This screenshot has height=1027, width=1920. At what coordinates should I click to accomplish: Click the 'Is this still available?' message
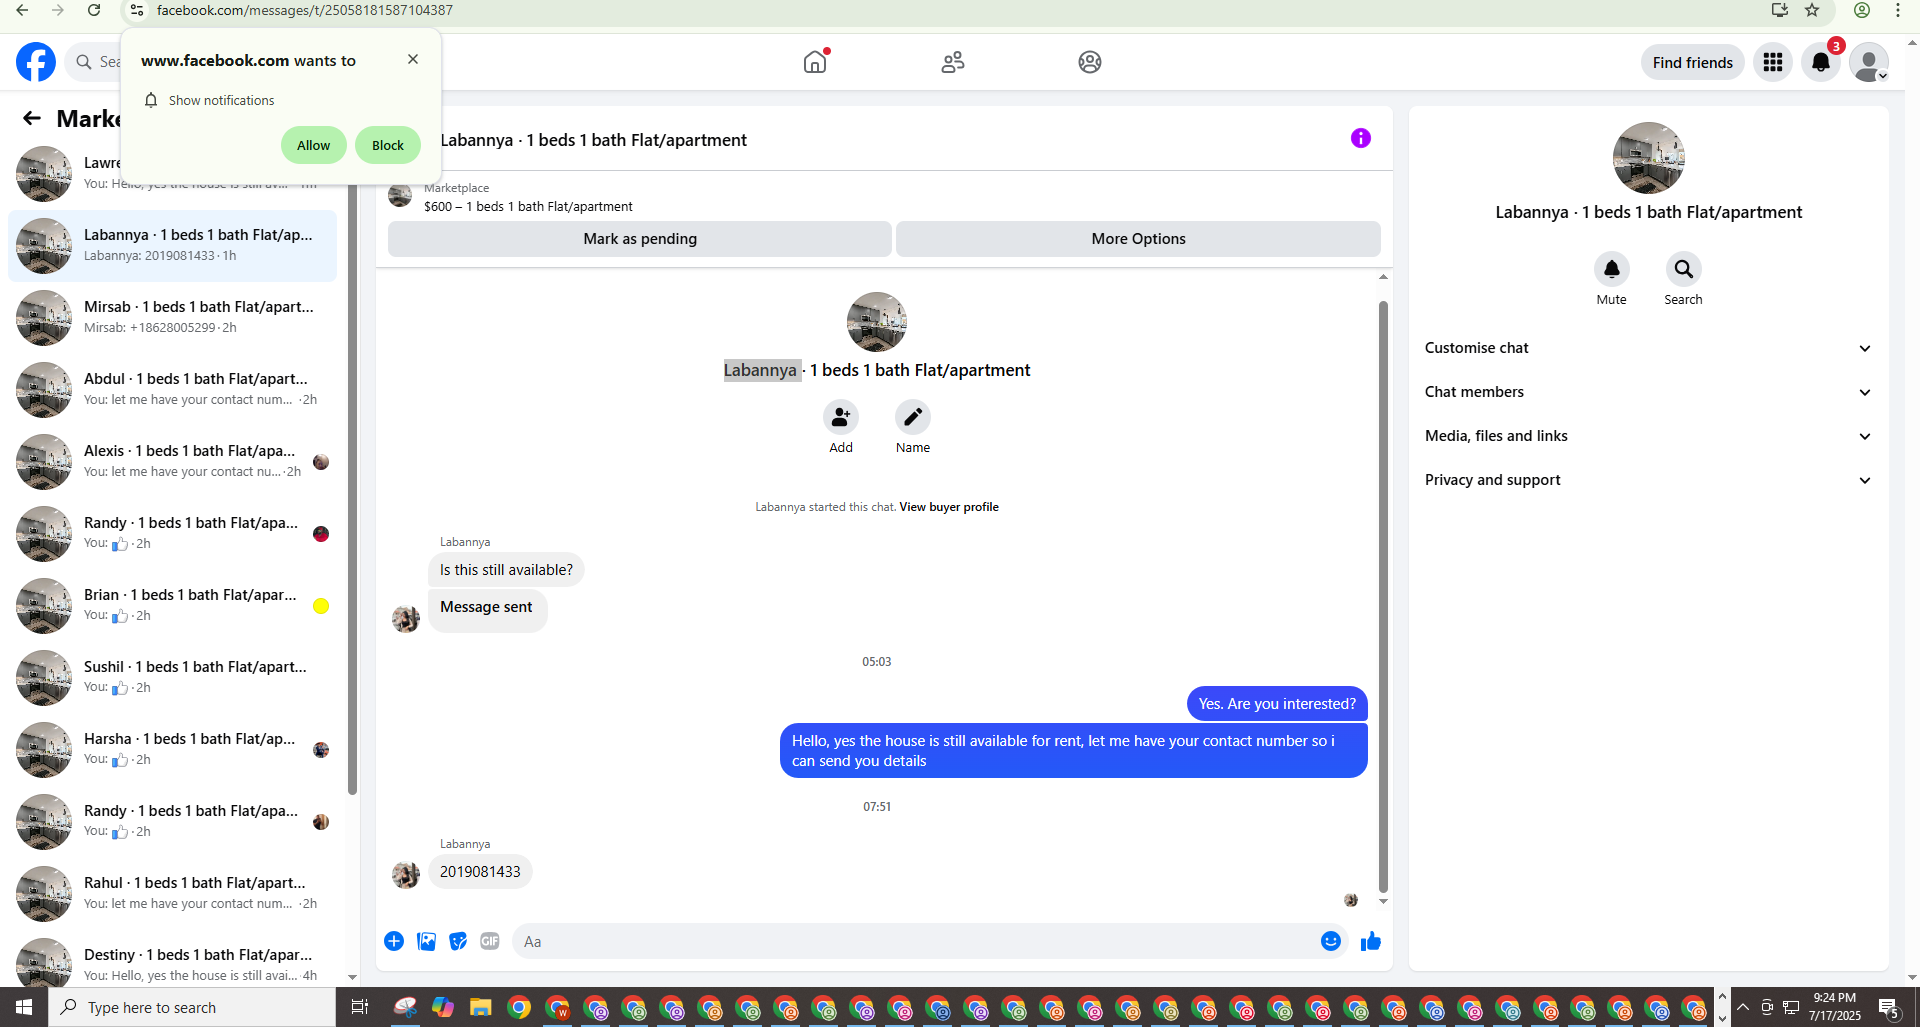tap(506, 570)
